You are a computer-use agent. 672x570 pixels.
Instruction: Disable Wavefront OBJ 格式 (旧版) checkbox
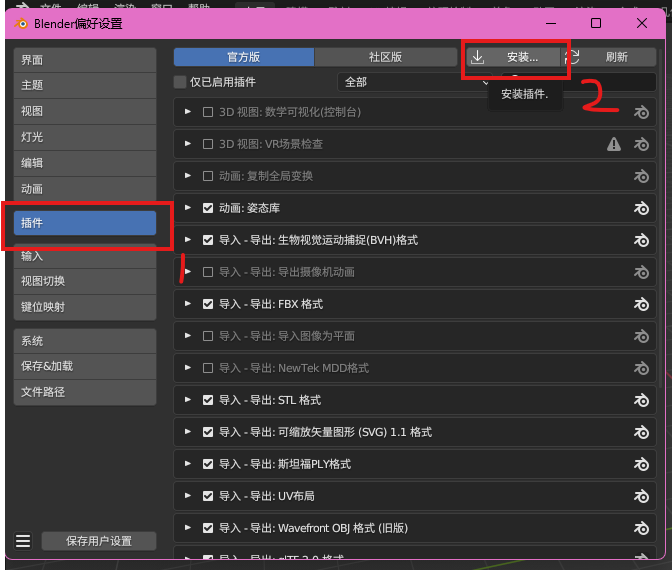208,528
